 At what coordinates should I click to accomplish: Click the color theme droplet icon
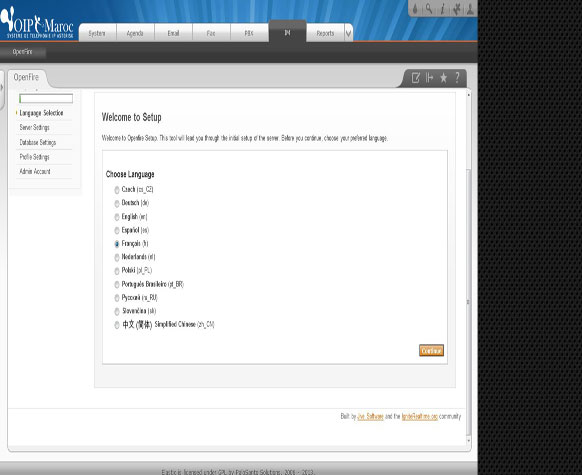(415, 9)
